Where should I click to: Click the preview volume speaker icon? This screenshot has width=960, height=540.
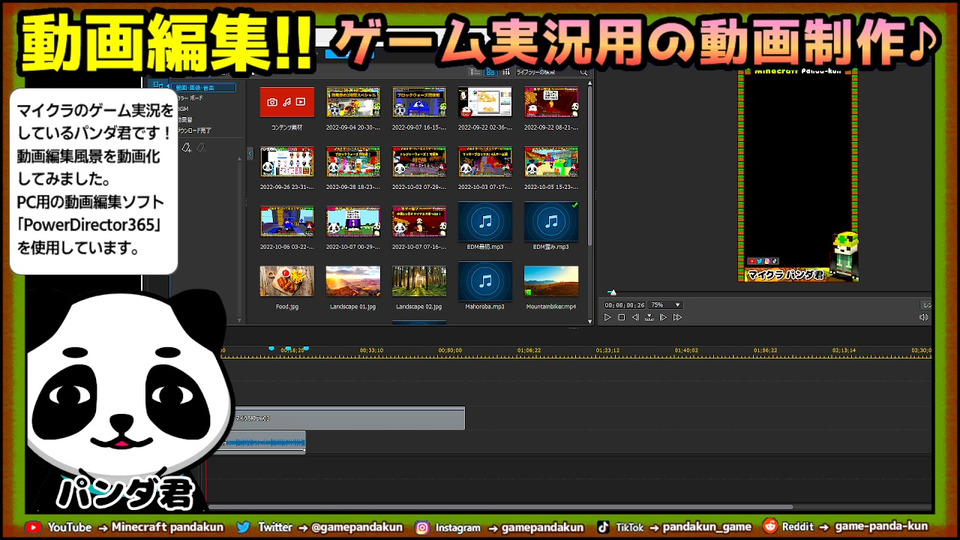point(923,317)
